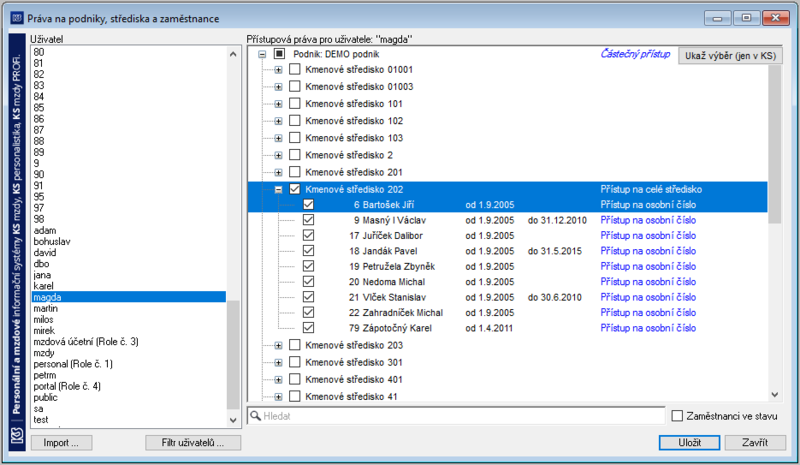Click the KS logo icon at sidebar bottom
Viewport: 800px width, 465px height.
point(17,435)
